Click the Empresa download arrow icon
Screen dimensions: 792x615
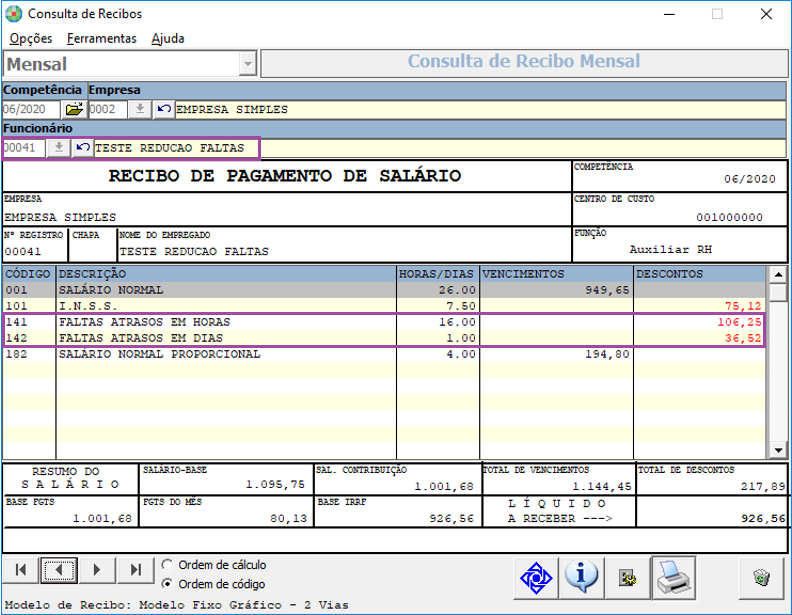click(x=140, y=109)
